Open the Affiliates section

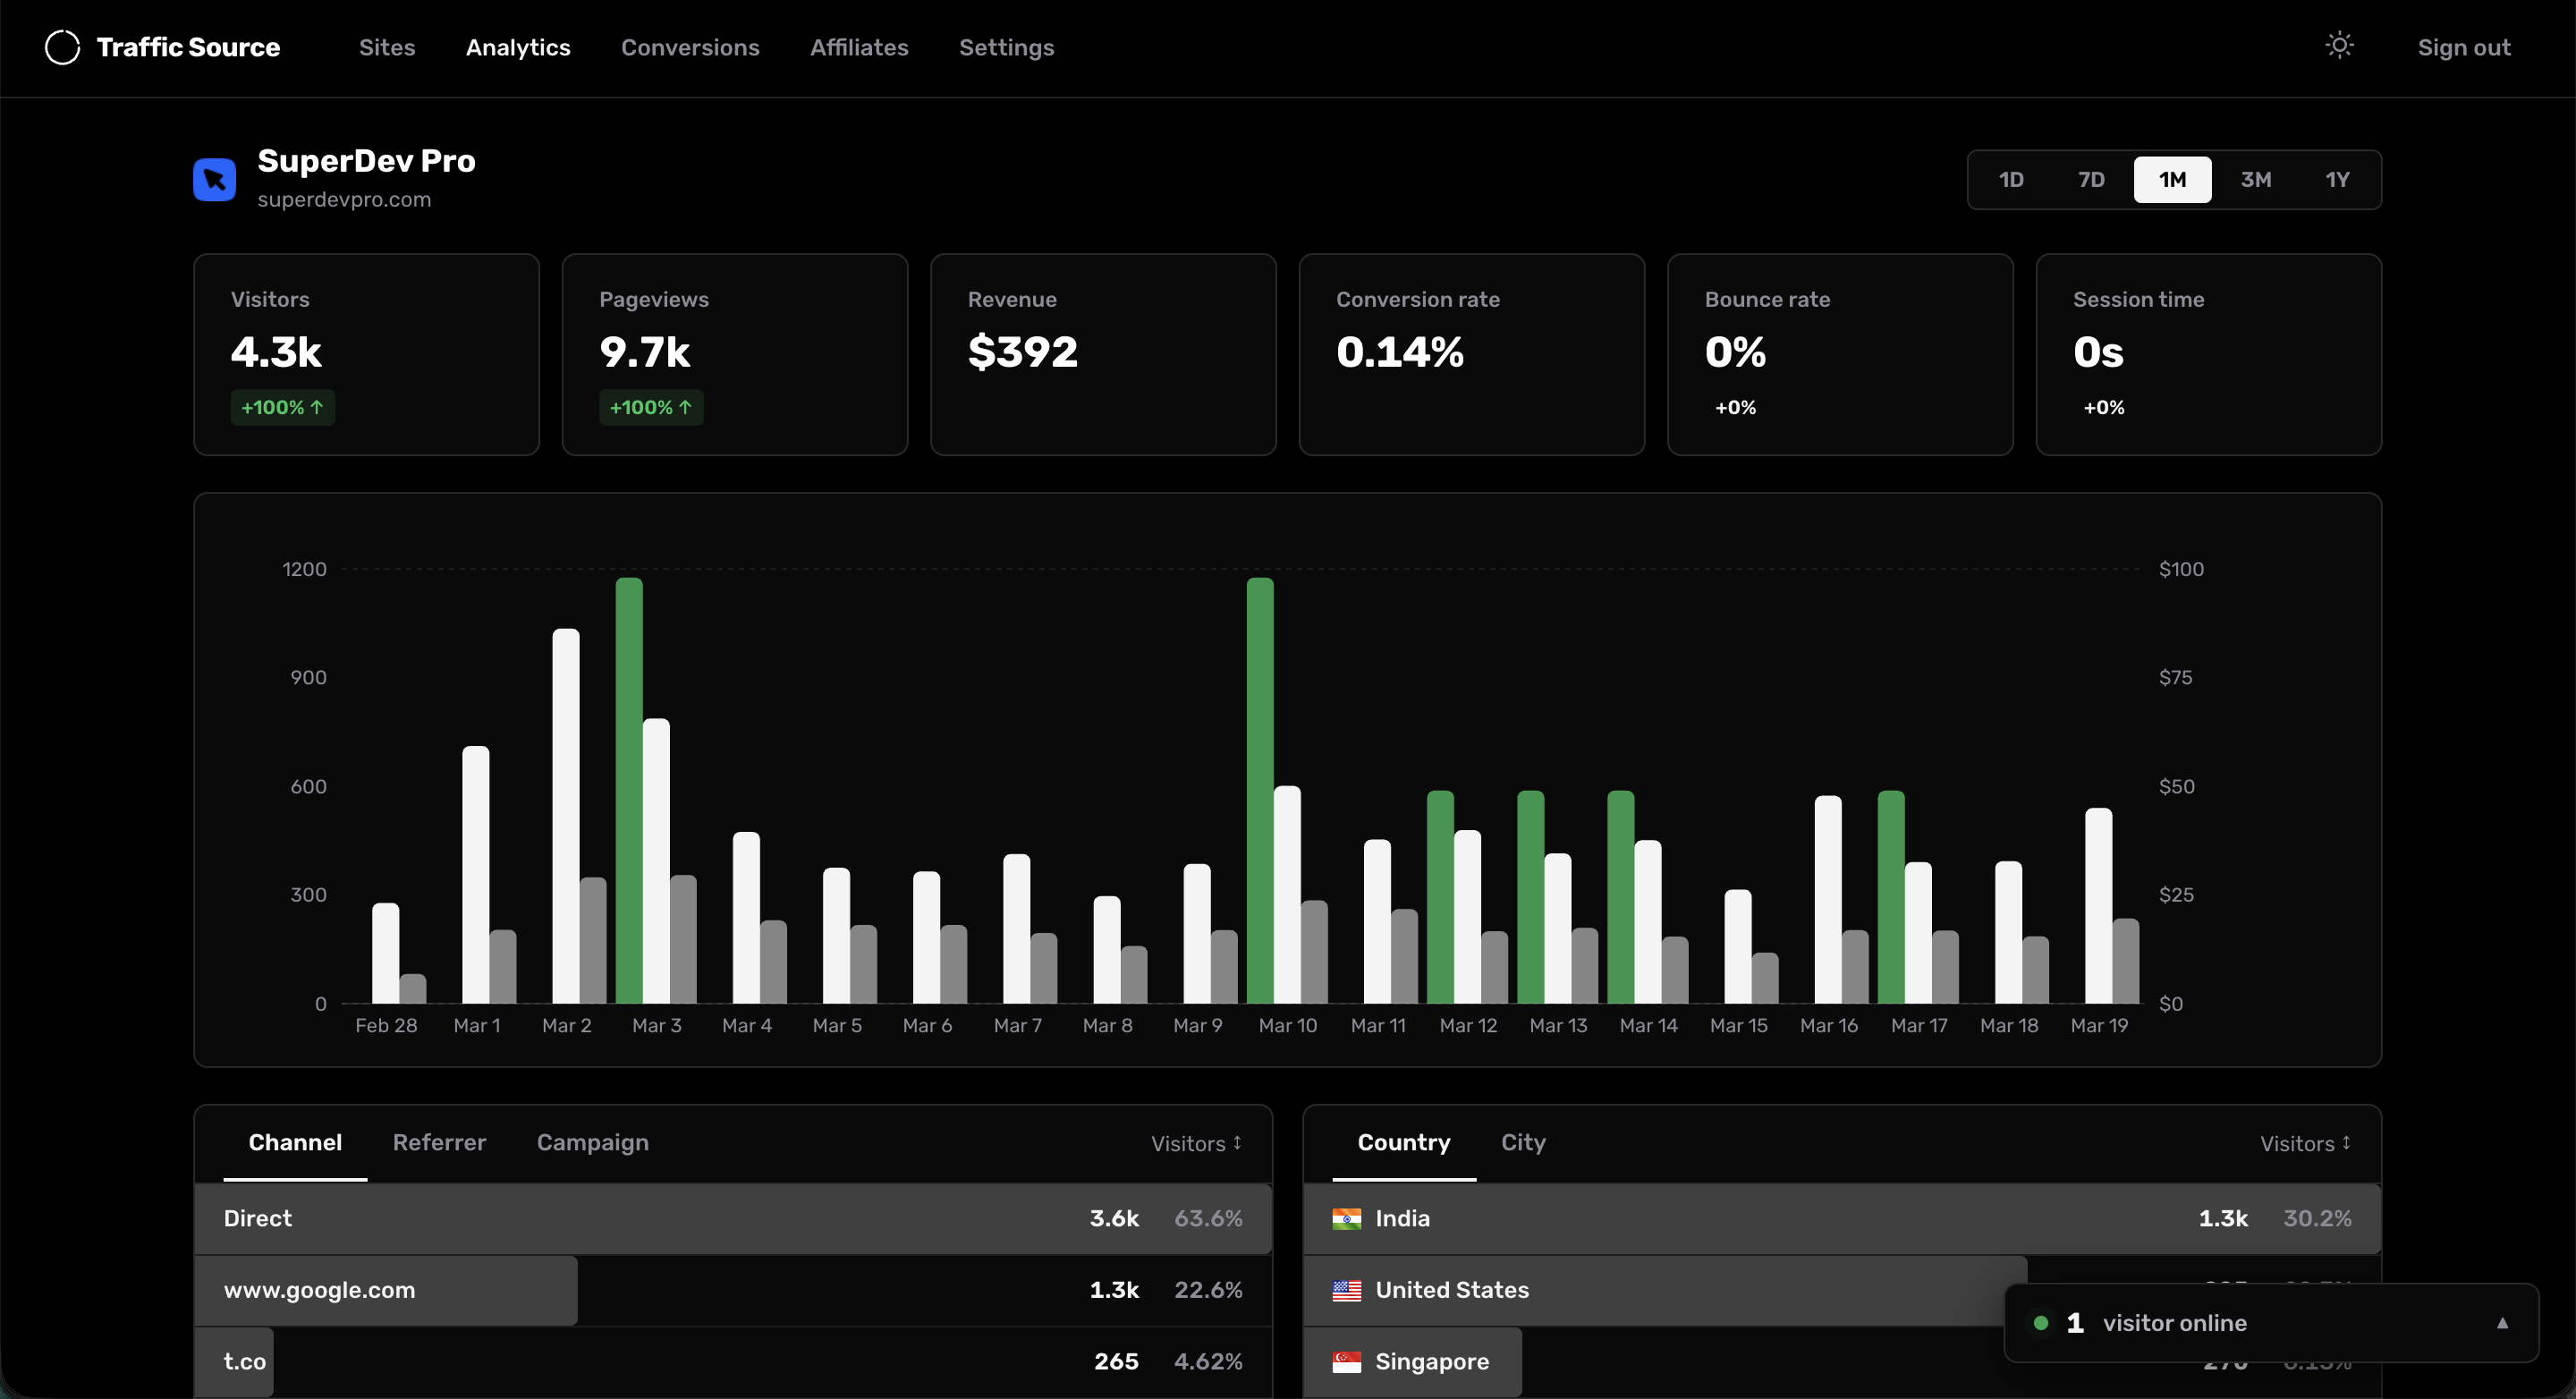click(858, 47)
